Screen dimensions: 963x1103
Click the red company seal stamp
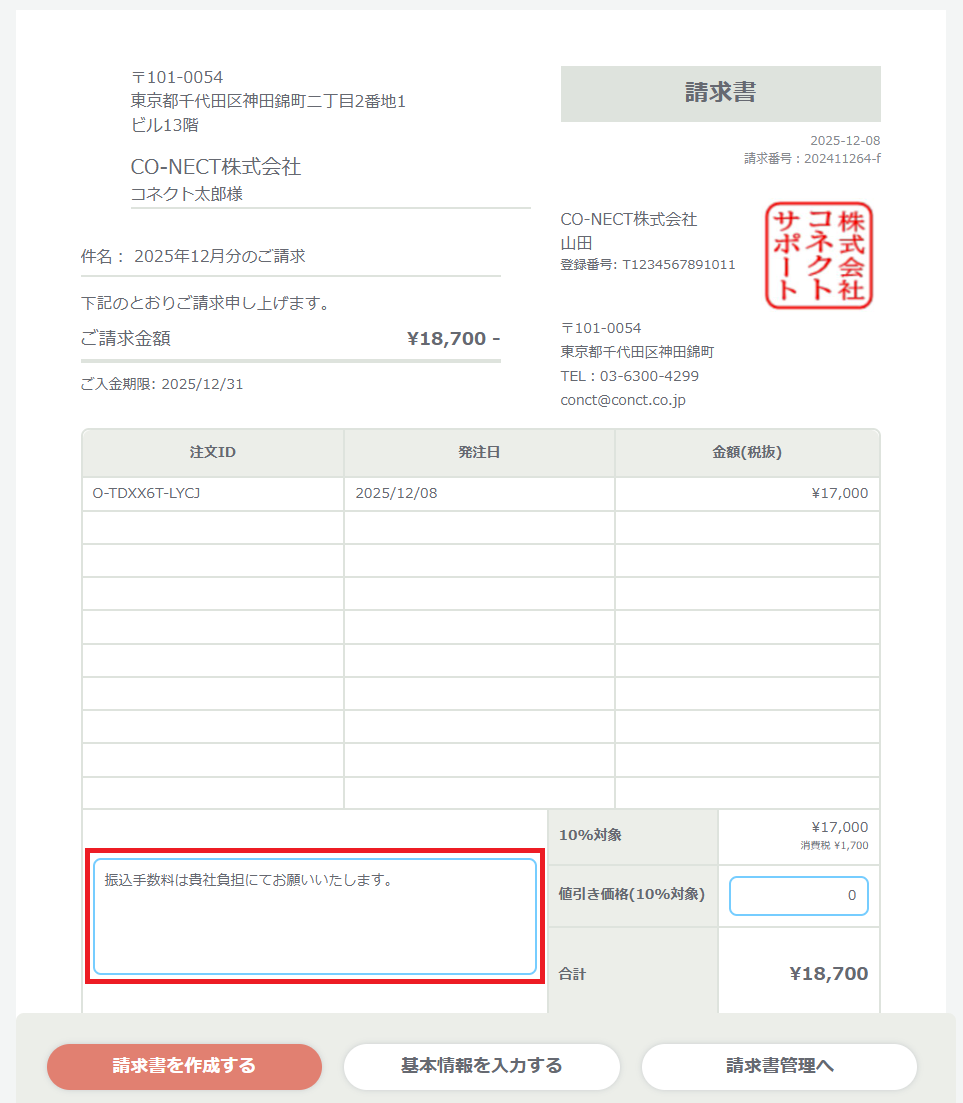pyautogui.click(x=819, y=255)
